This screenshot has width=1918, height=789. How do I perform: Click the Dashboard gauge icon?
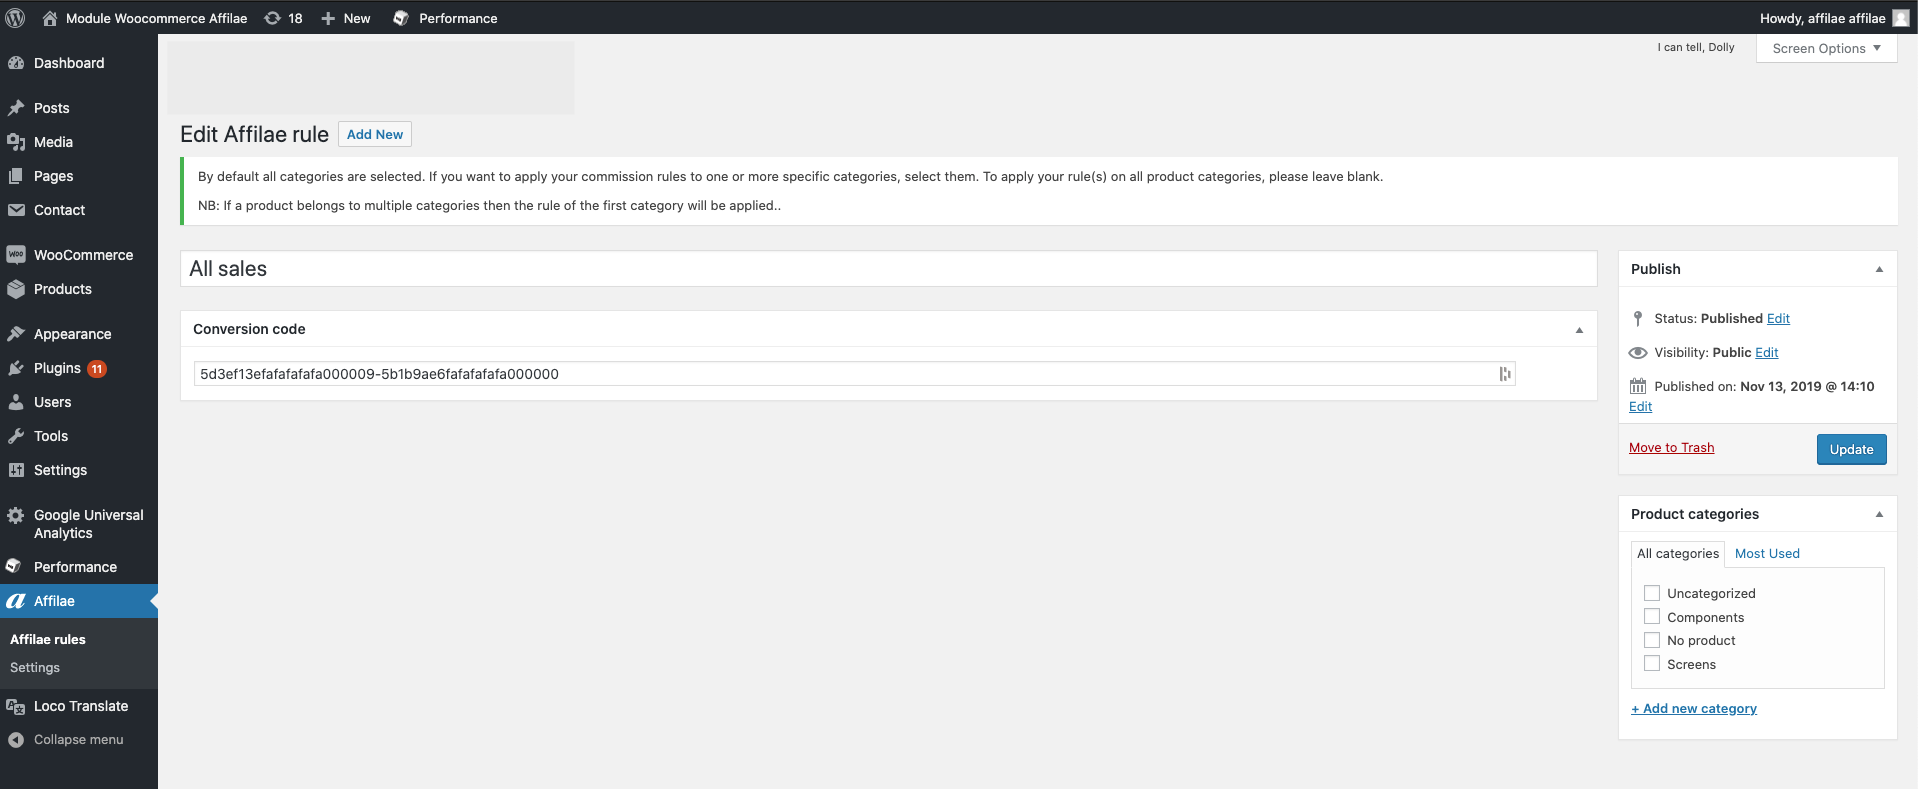coord(16,63)
